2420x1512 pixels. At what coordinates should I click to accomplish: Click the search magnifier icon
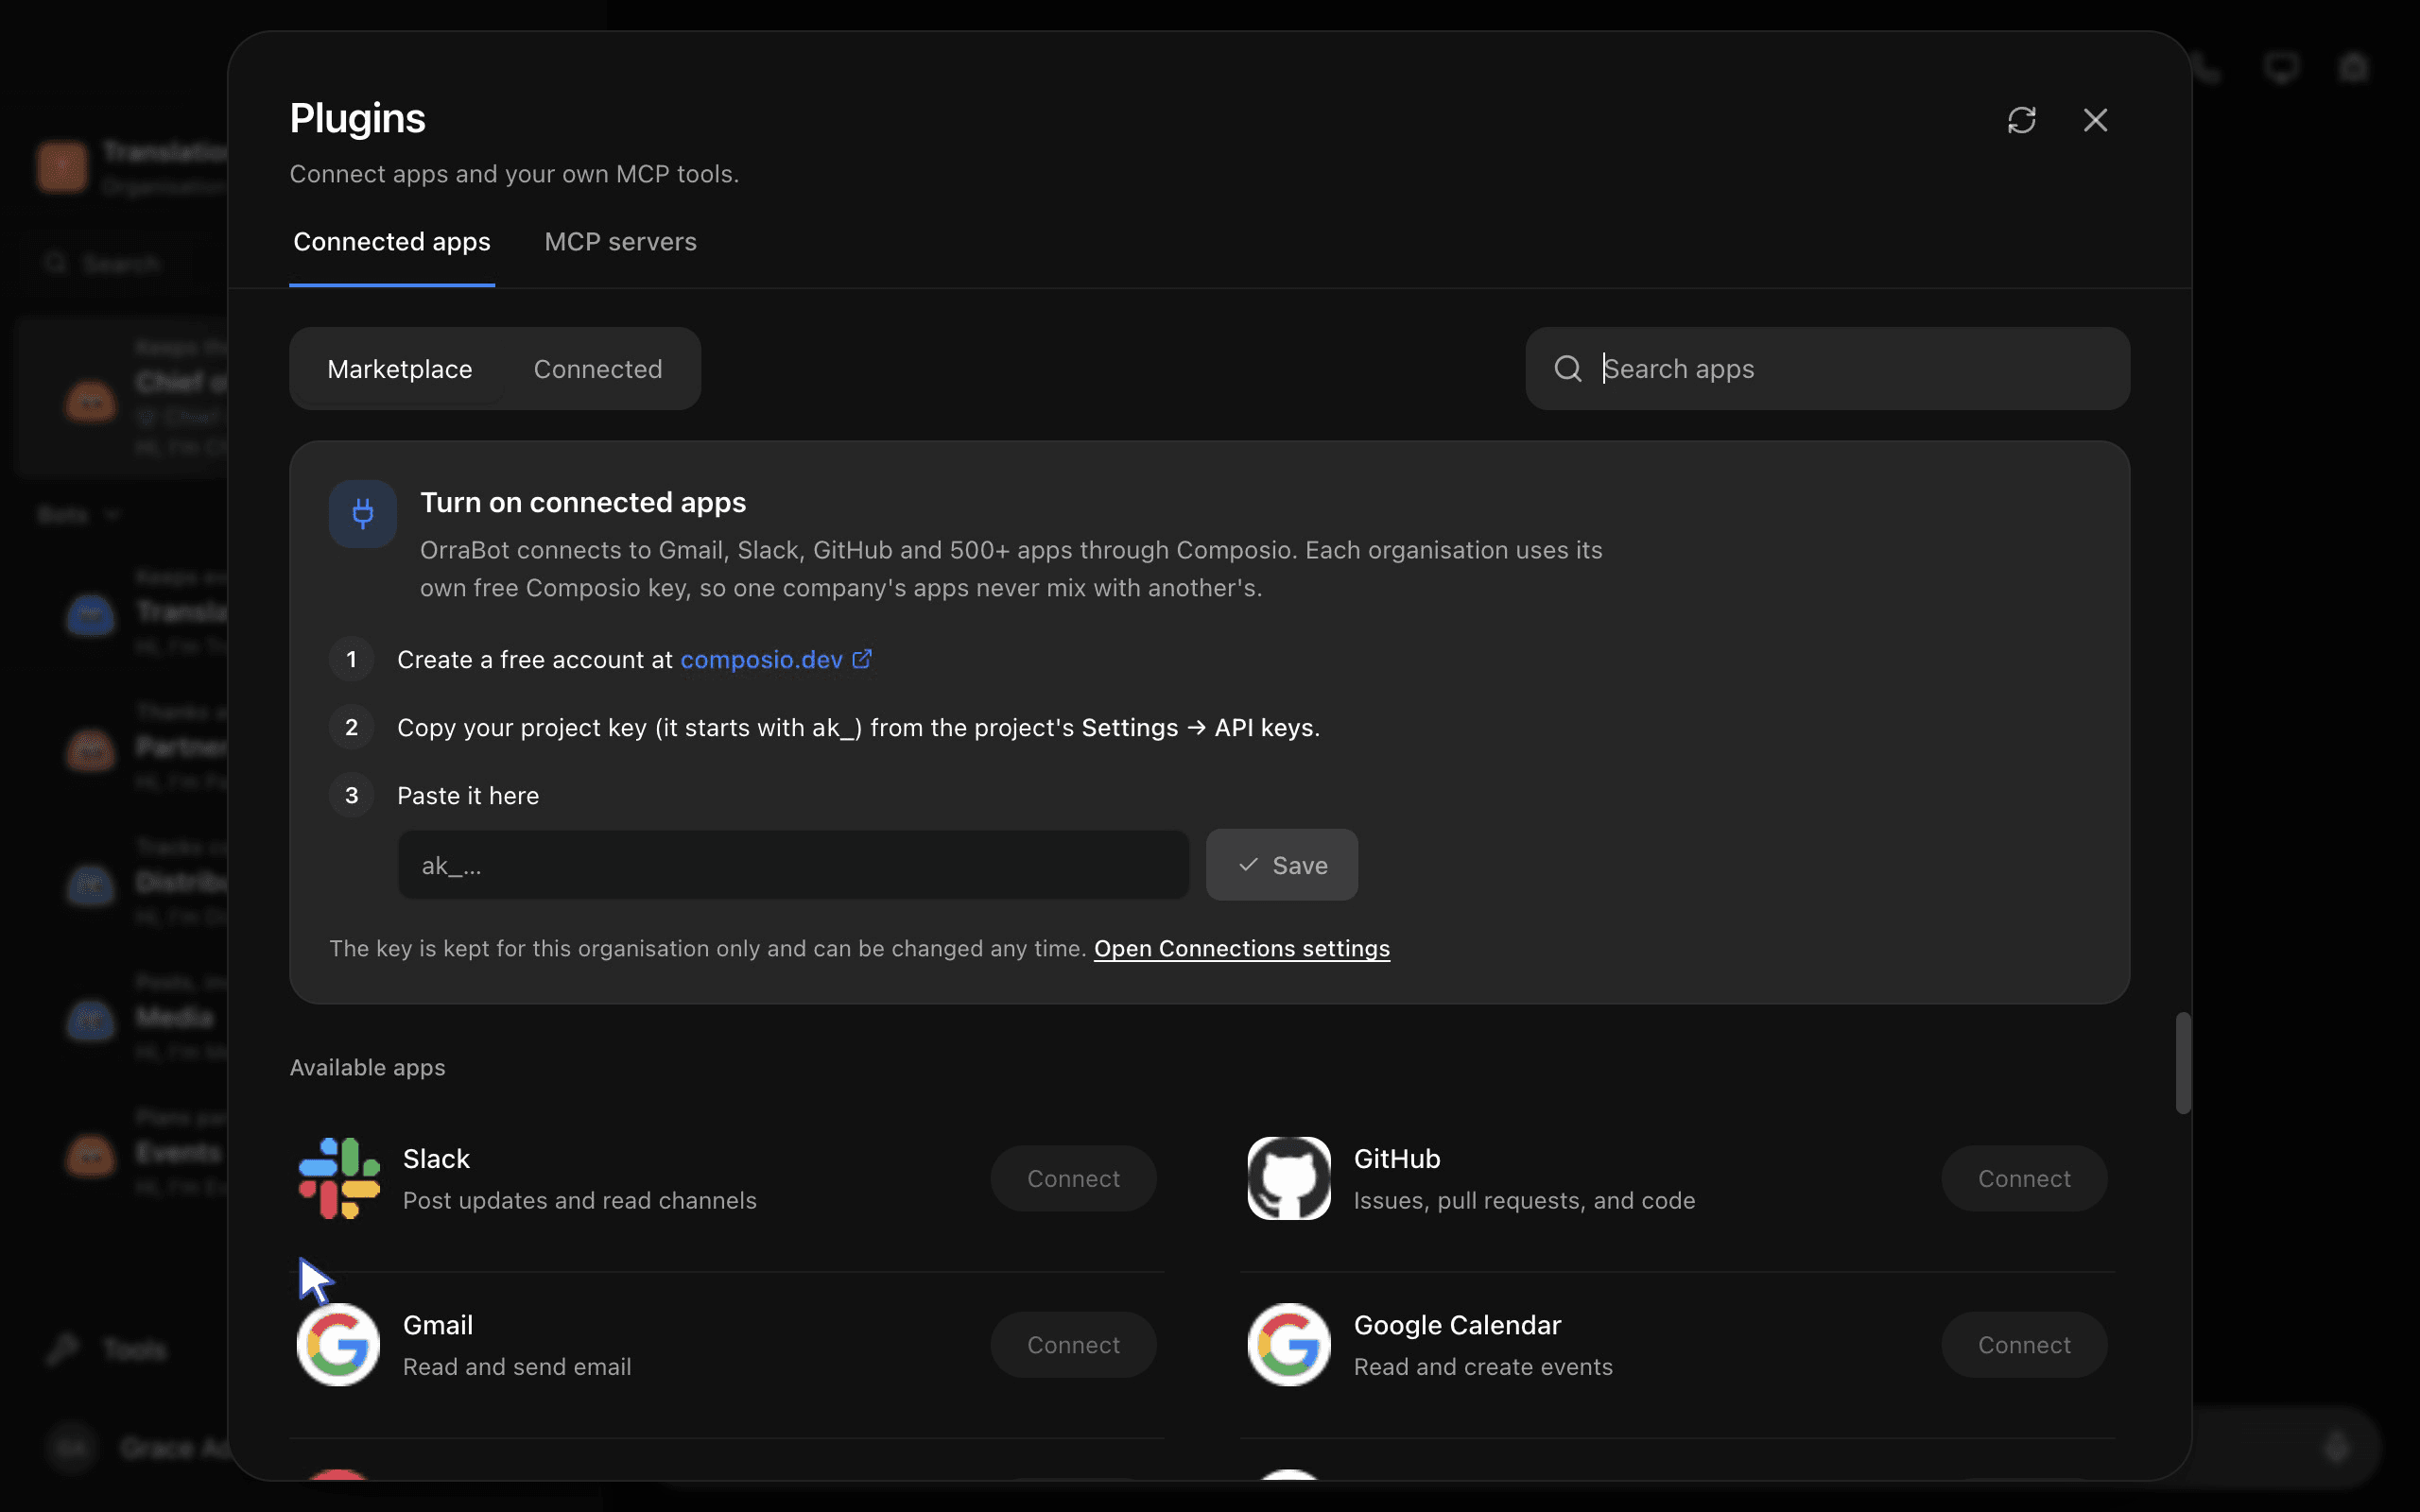1567,369
